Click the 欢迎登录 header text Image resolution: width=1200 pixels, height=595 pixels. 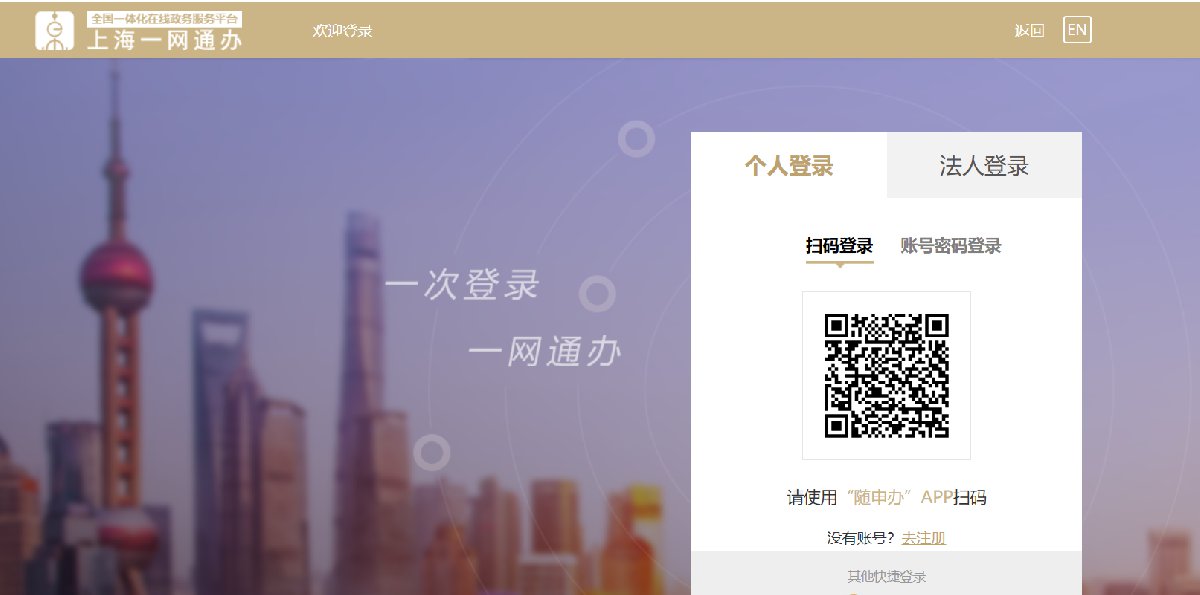(342, 31)
